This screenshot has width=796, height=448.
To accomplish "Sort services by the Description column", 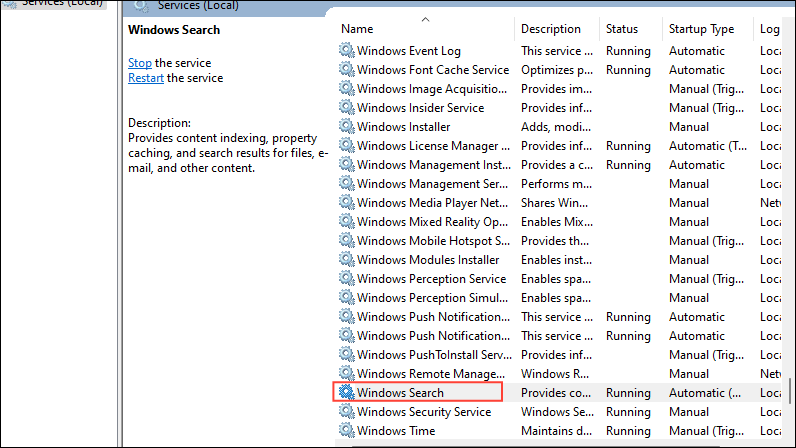I will (x=551, y=29).
